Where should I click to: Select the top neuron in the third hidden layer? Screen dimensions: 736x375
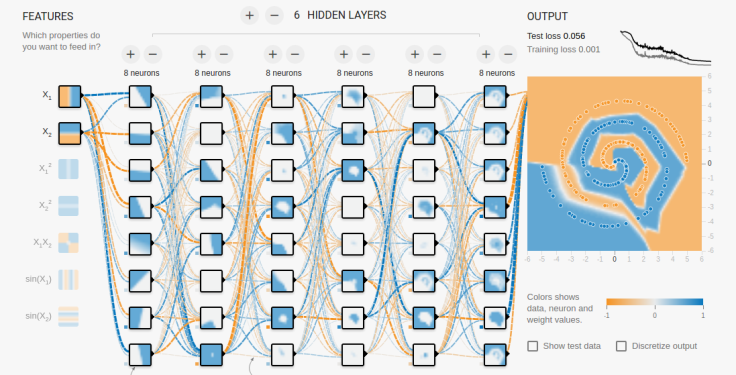(283, 97)
